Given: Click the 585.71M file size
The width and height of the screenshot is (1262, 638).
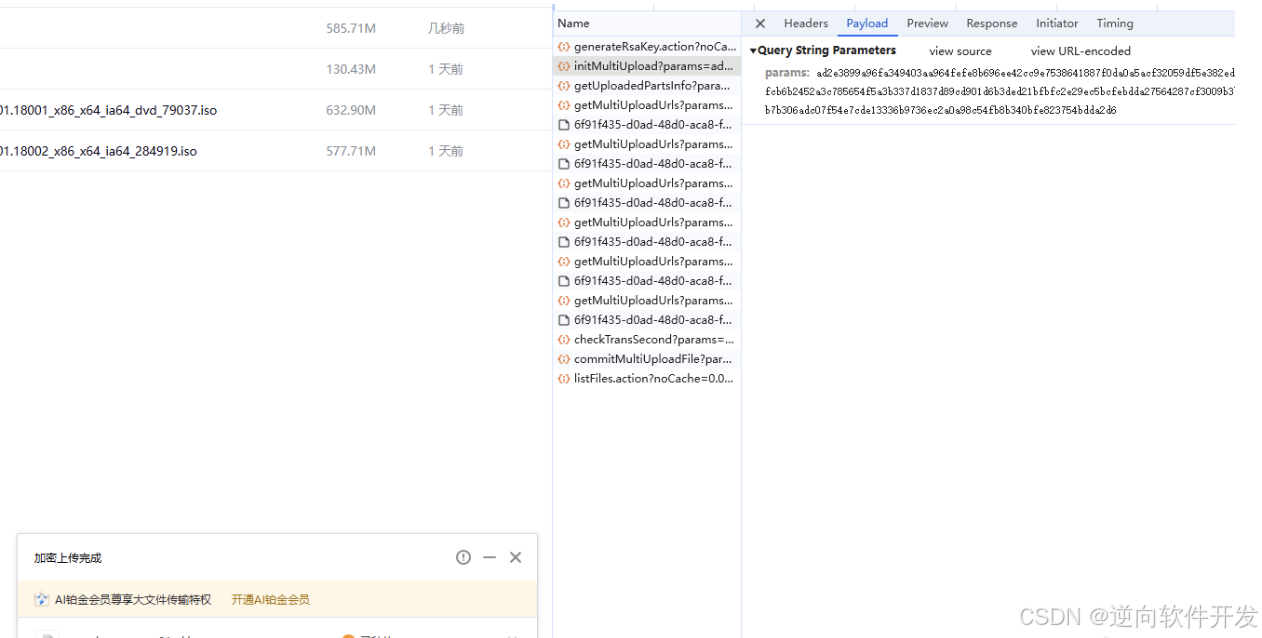Looking at the screenshot, I should coord(351,29).
